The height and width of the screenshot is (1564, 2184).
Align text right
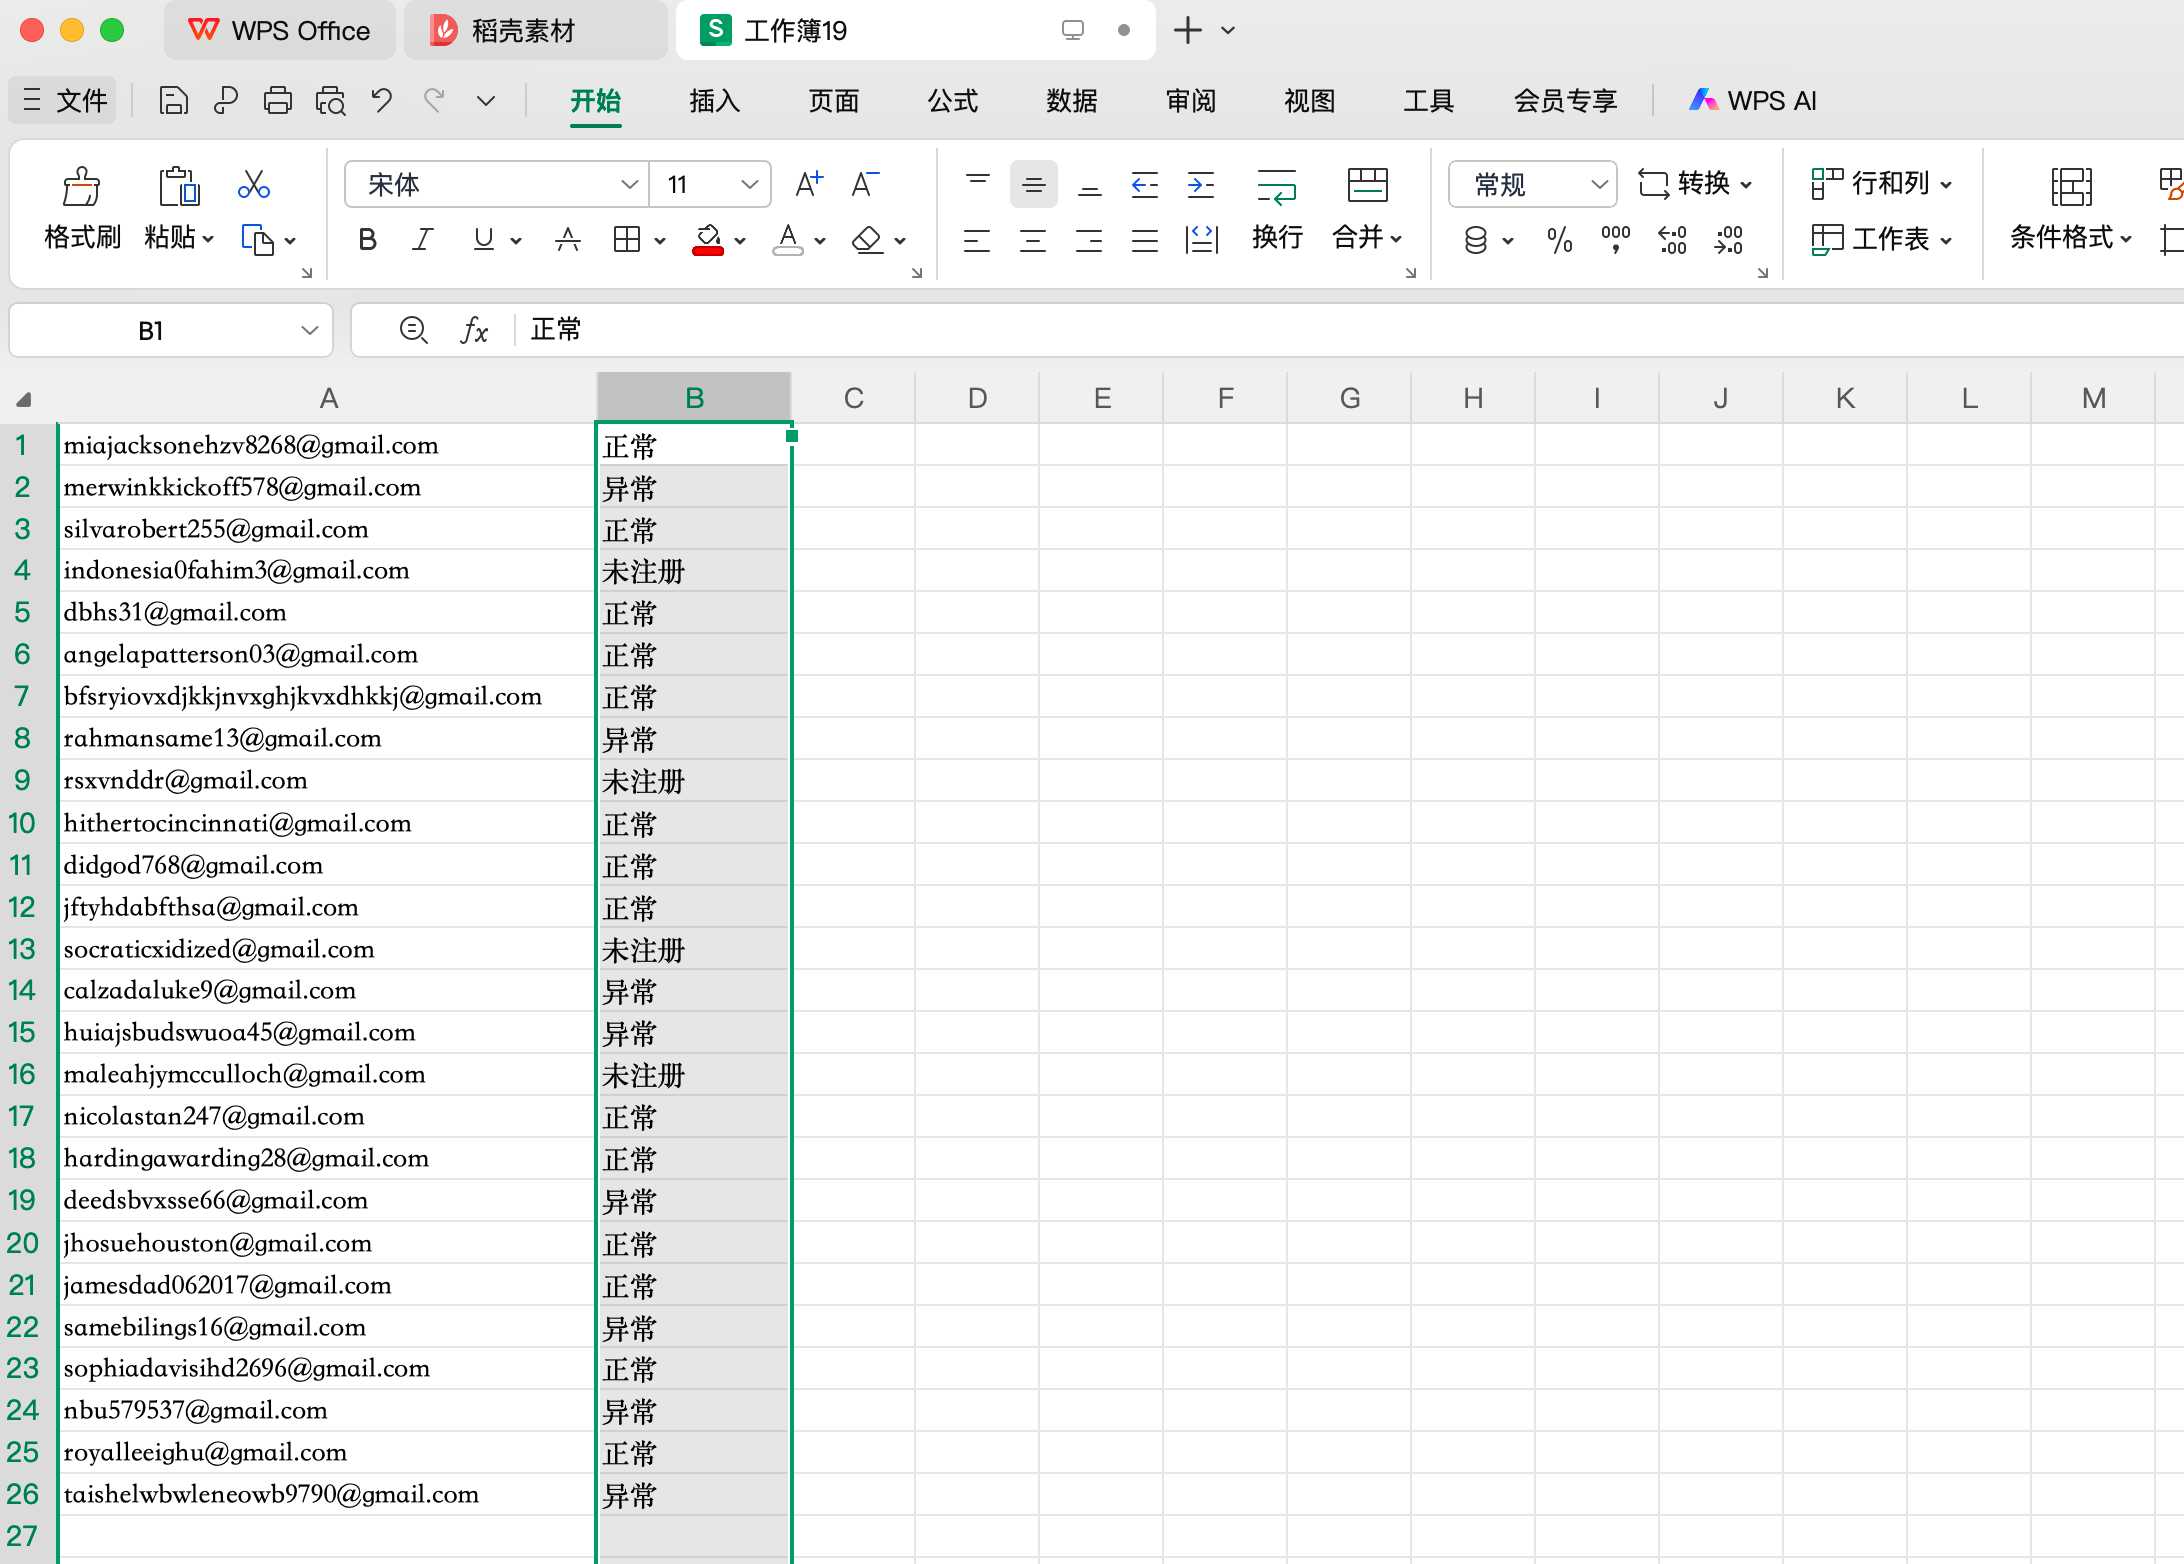[x=1088, y=240]
